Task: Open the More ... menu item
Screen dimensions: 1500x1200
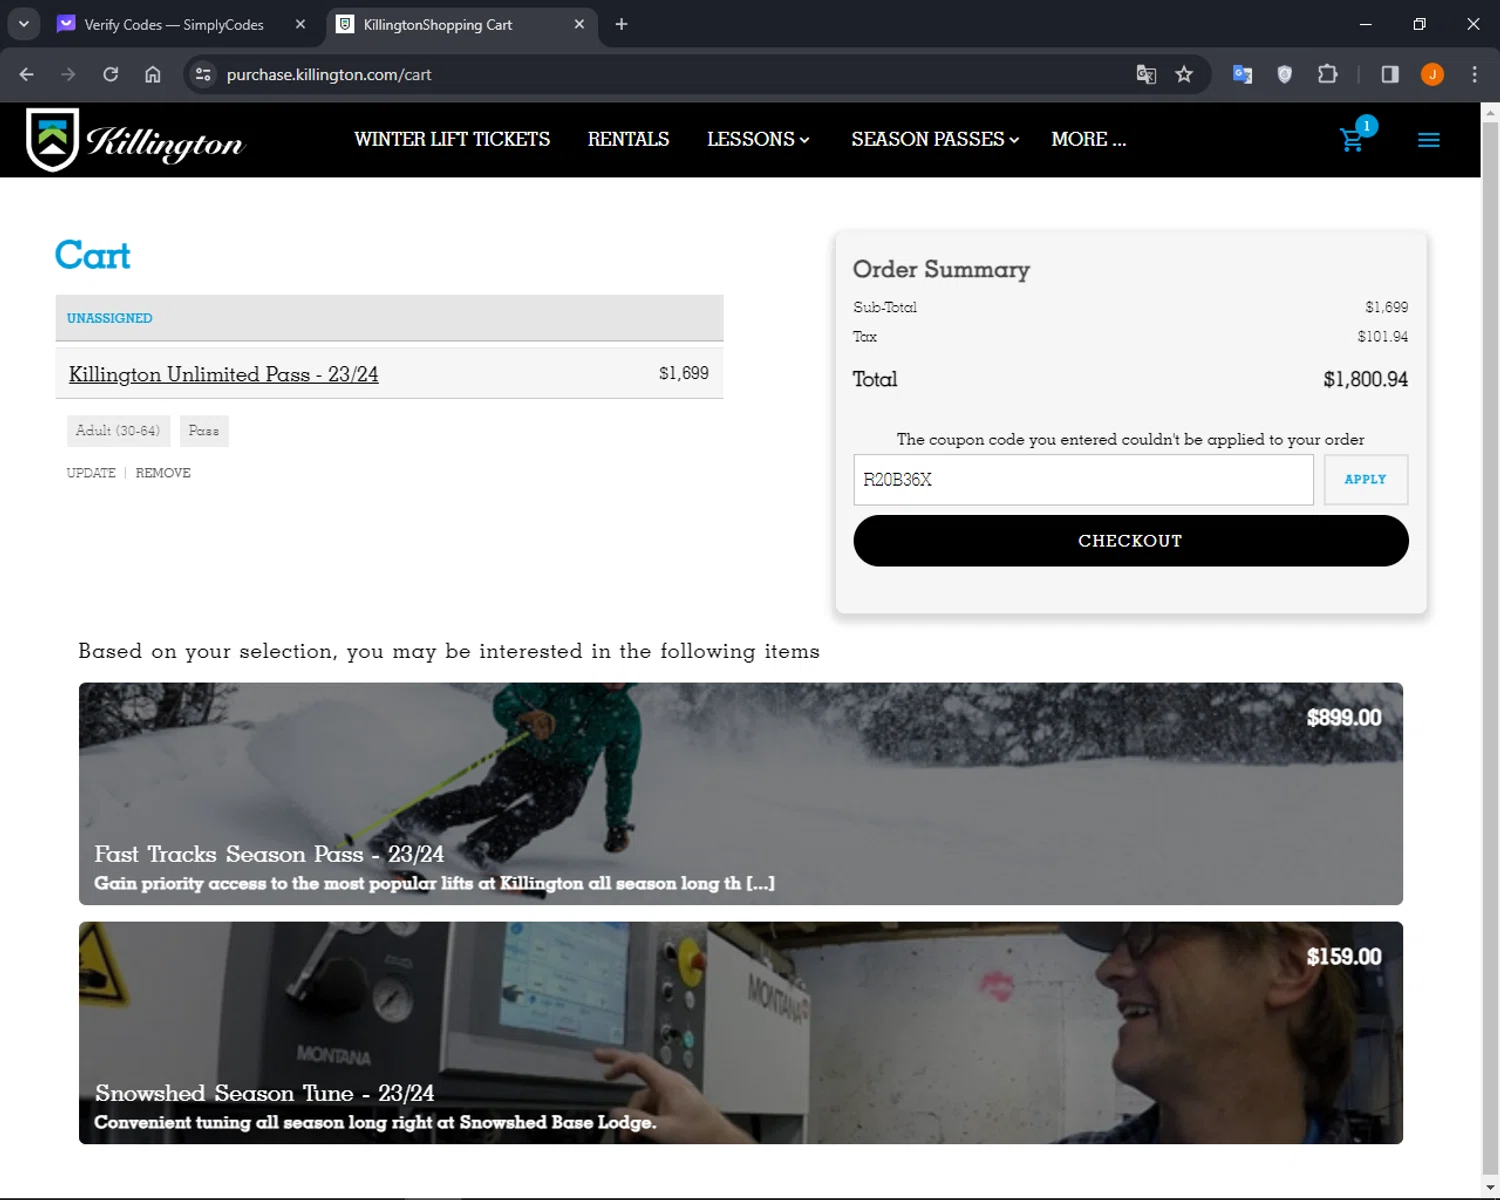Action: coord(1088,140)
